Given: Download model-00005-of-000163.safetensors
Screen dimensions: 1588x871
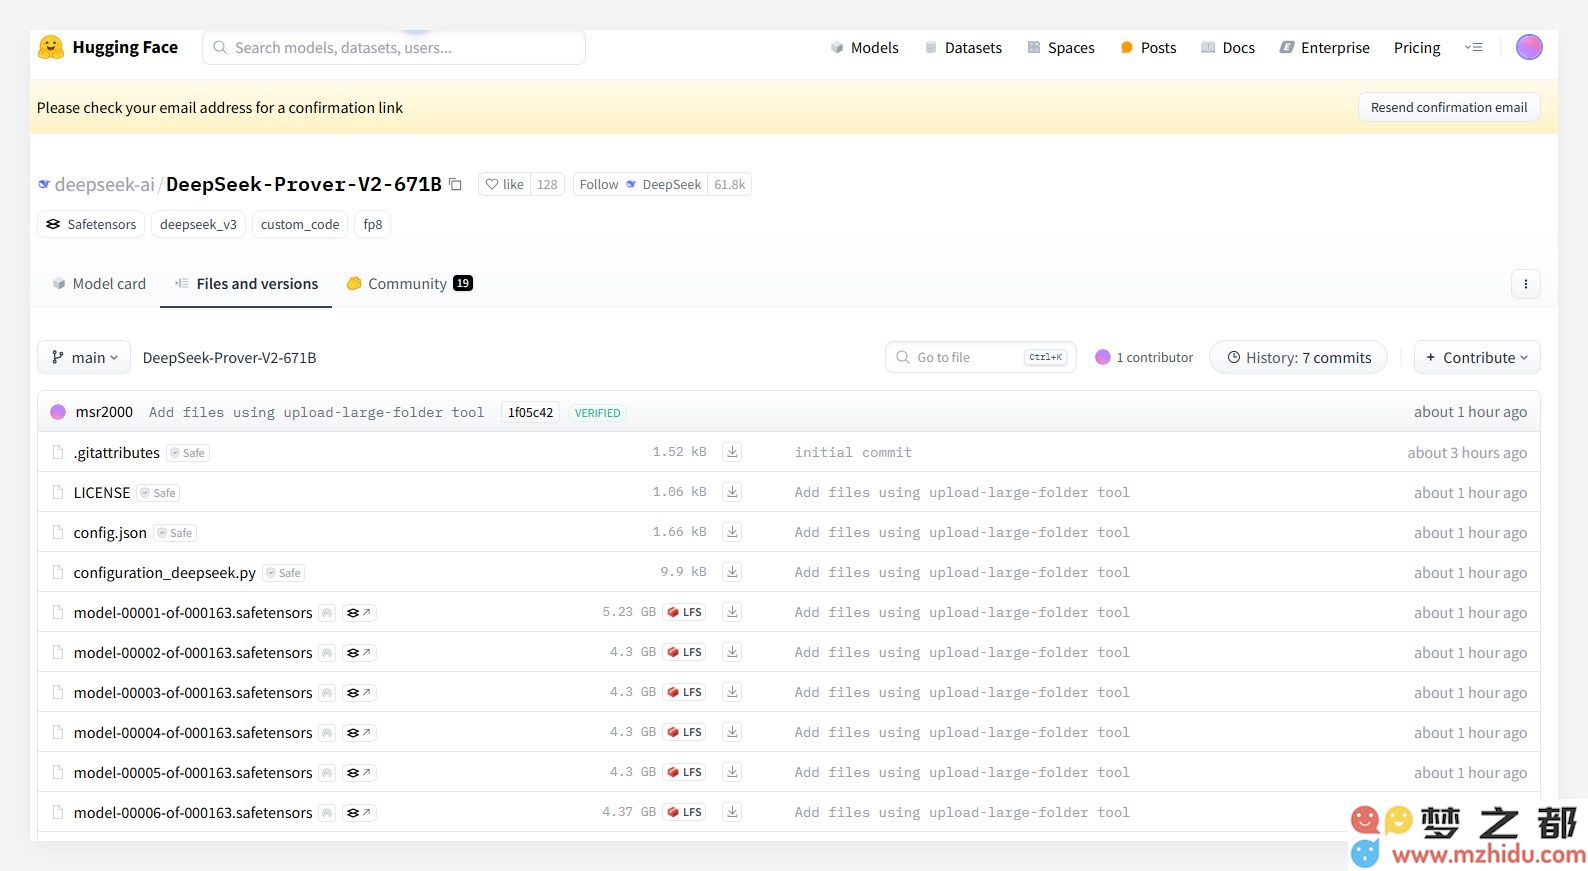Looking at the screenshot, I should (x=732, y=772).
